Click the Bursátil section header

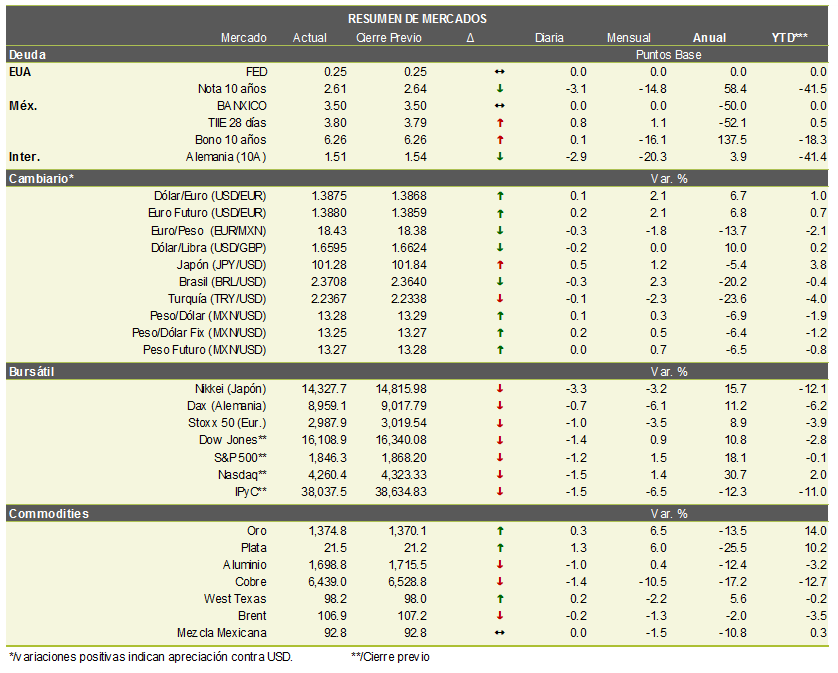pos(32,372)
